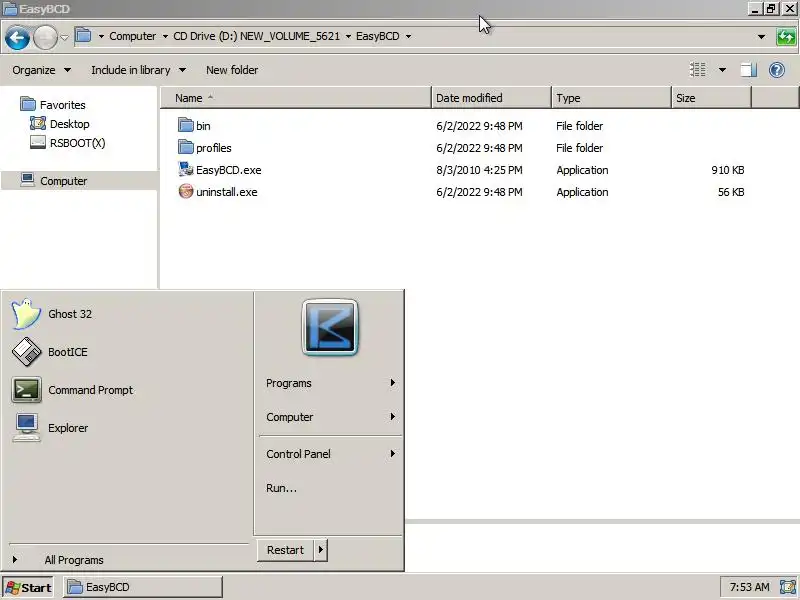
Task: Open the address bar history dropdown
Action: (x=761, y=37)
